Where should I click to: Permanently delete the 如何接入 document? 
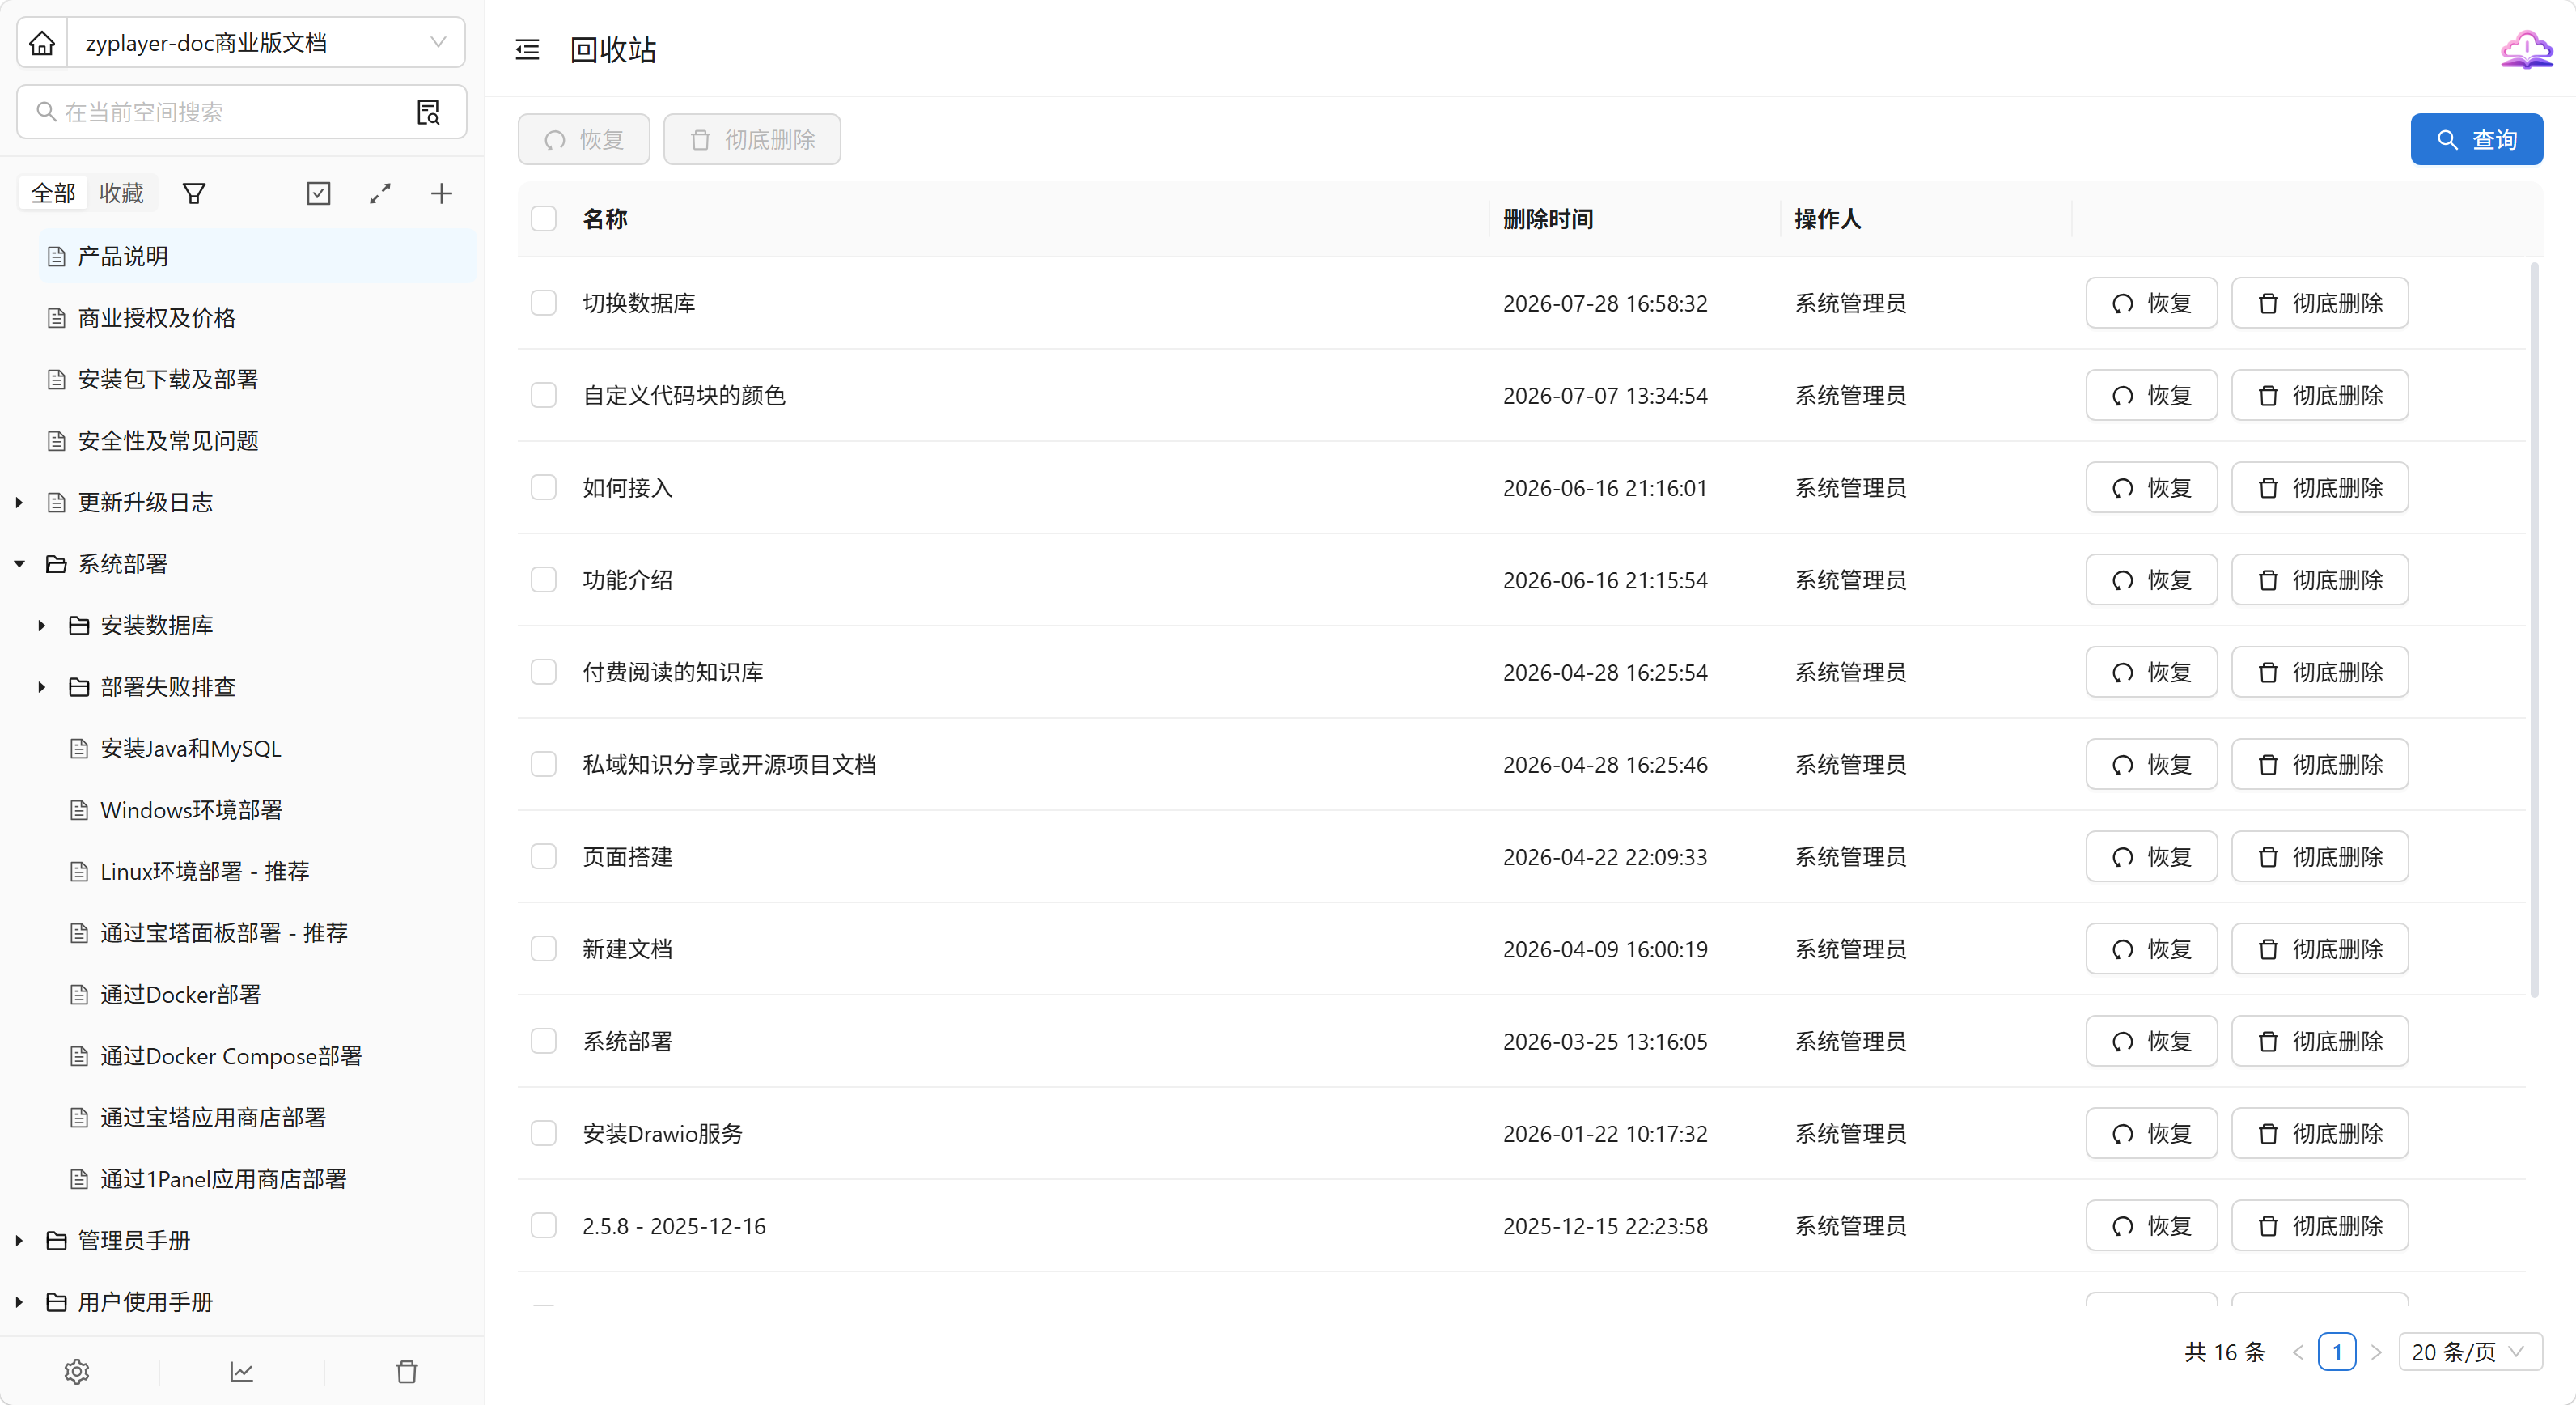2320,487
